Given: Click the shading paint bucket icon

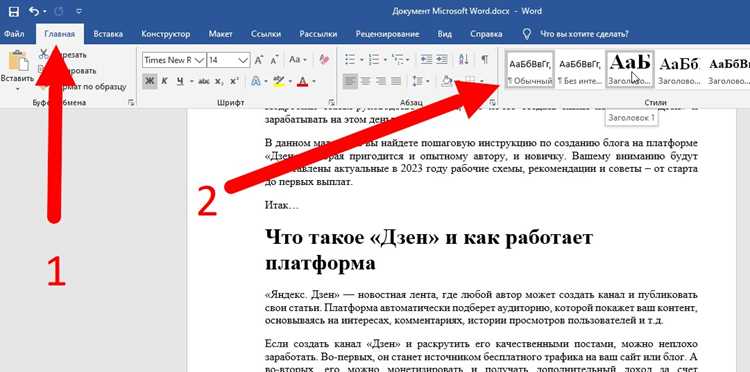Looking at the screenshot, I should 447,81.
